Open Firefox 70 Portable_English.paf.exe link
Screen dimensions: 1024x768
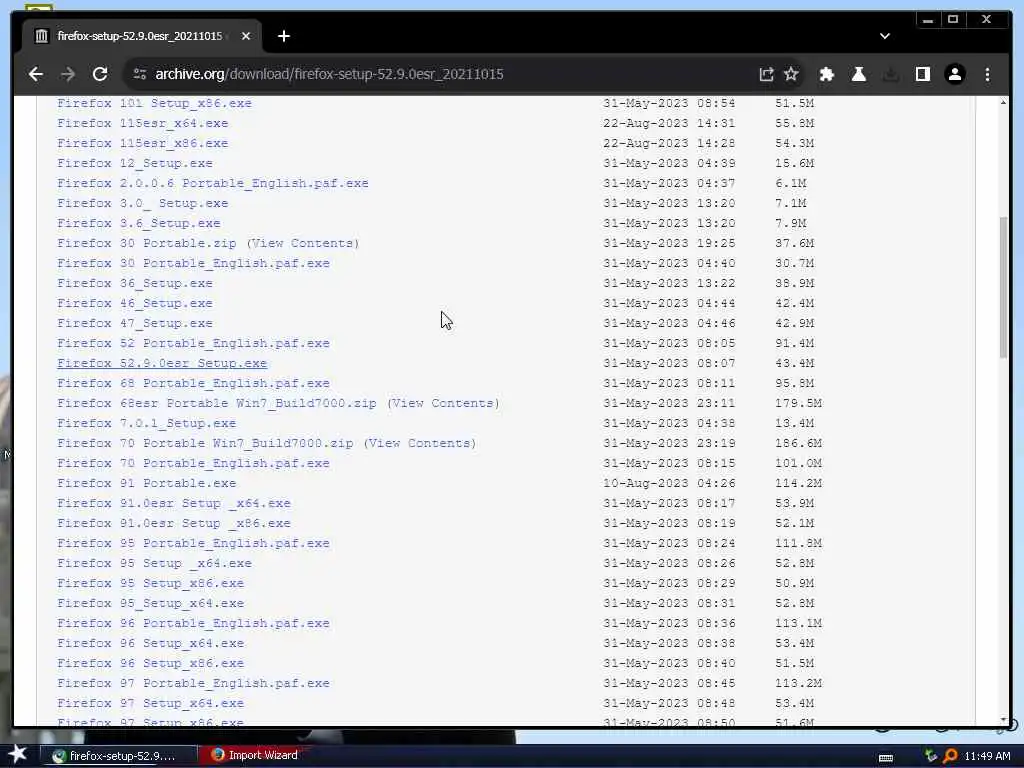[x=193, y=463]
